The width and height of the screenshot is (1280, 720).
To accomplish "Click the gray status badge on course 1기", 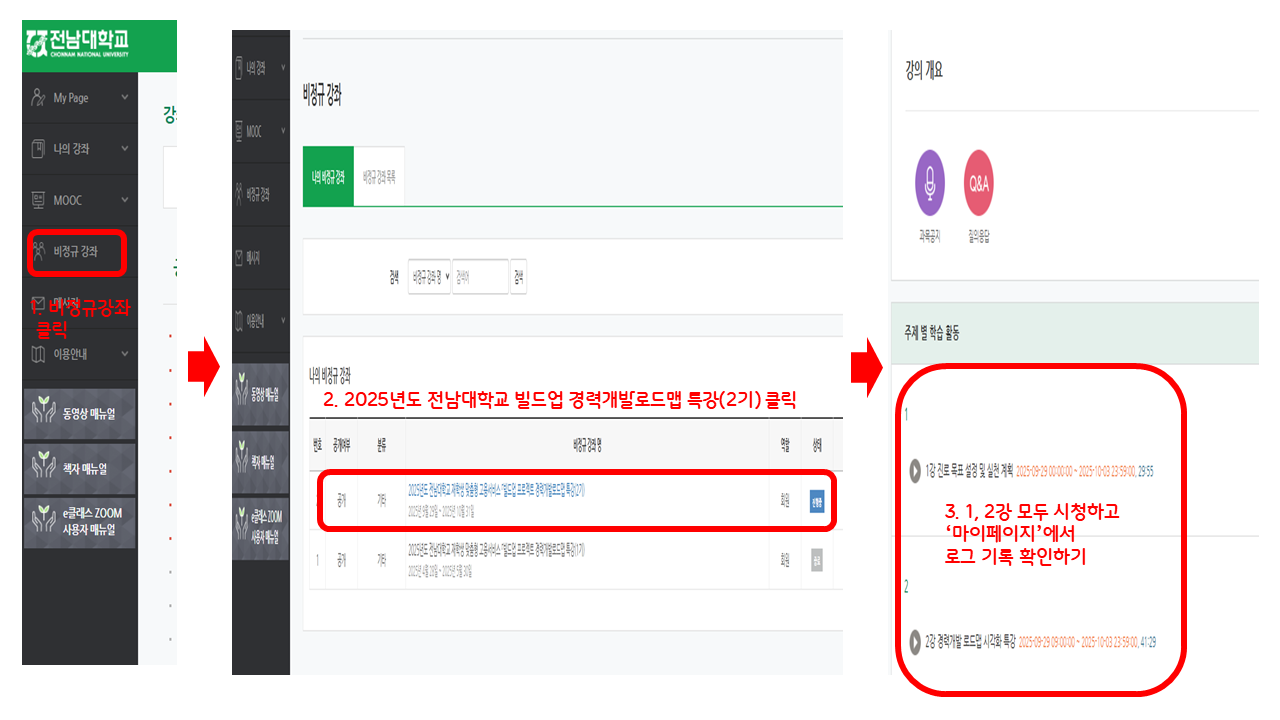I will pyautogui.click(x=817, y=560).
